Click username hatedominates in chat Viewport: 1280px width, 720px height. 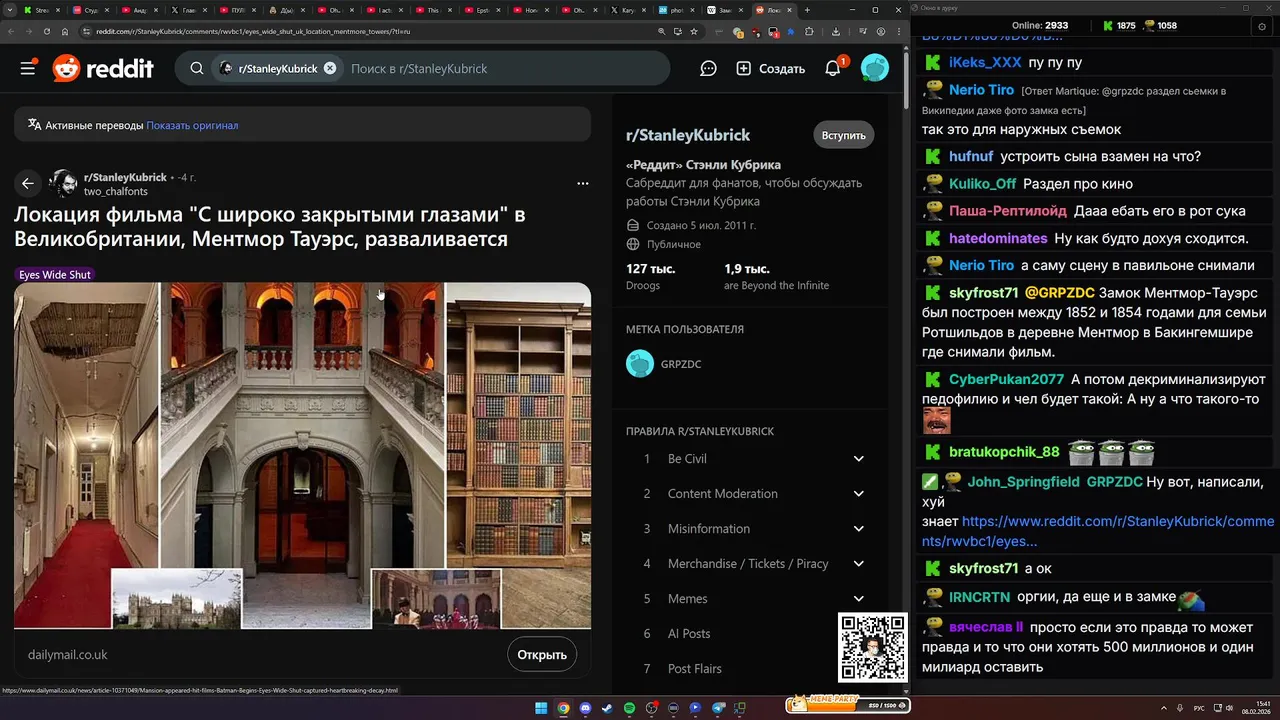(x=998, y=238)
